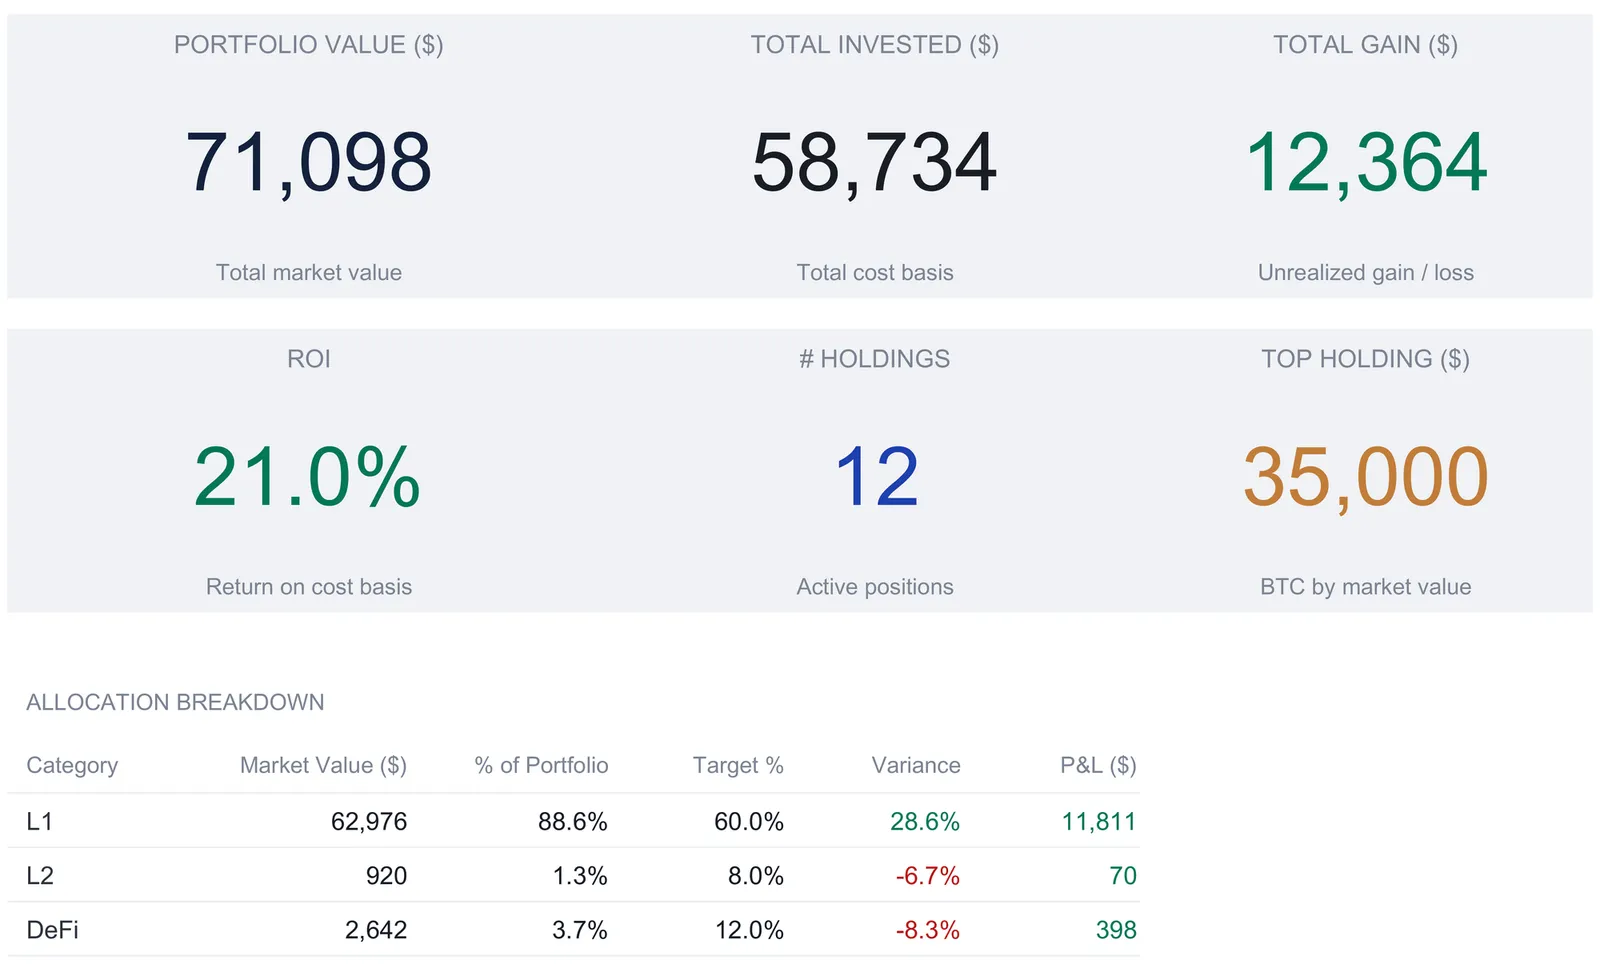
Task: Select the total invested figure 58,734
Action: (x=875, y=163)
